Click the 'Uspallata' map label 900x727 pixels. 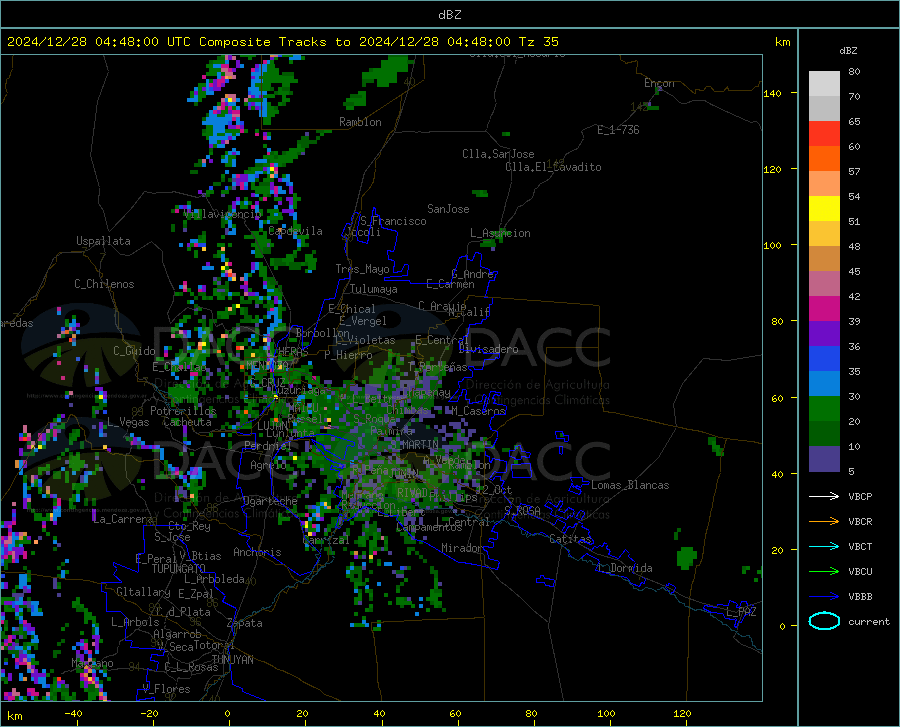point(103,241)
